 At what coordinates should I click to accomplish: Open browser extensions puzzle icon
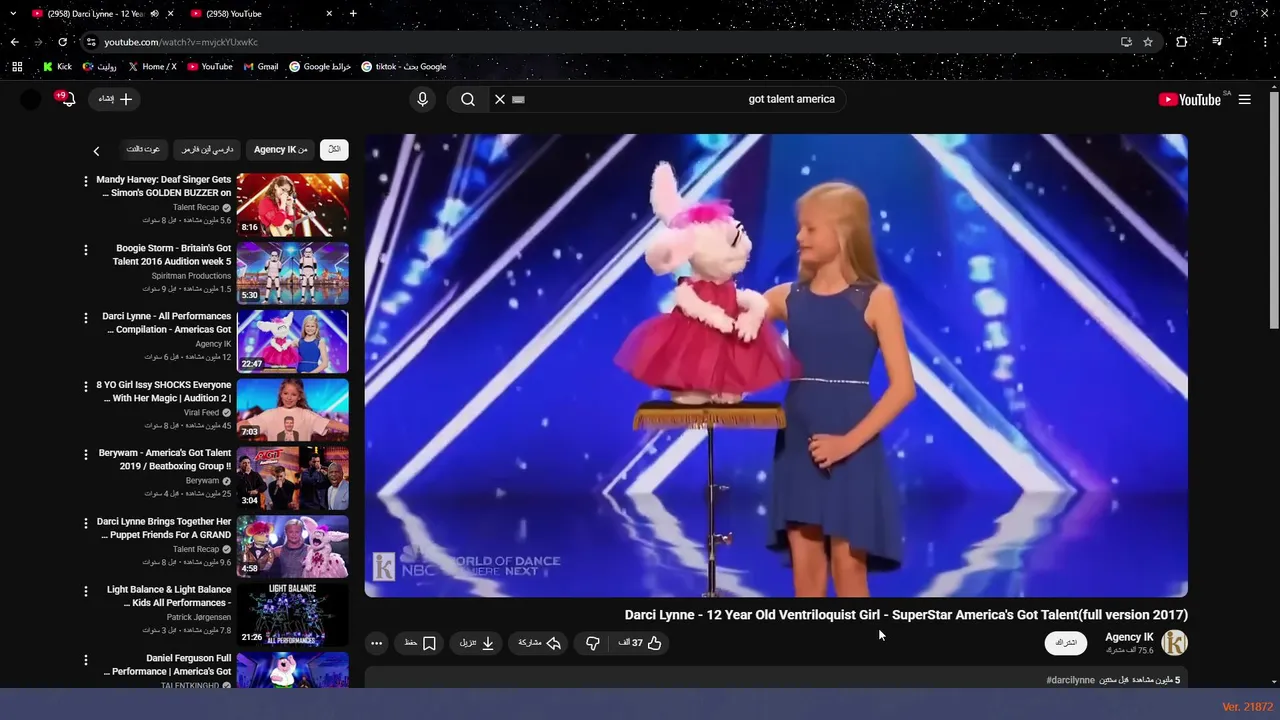(x=1182, y=42)
